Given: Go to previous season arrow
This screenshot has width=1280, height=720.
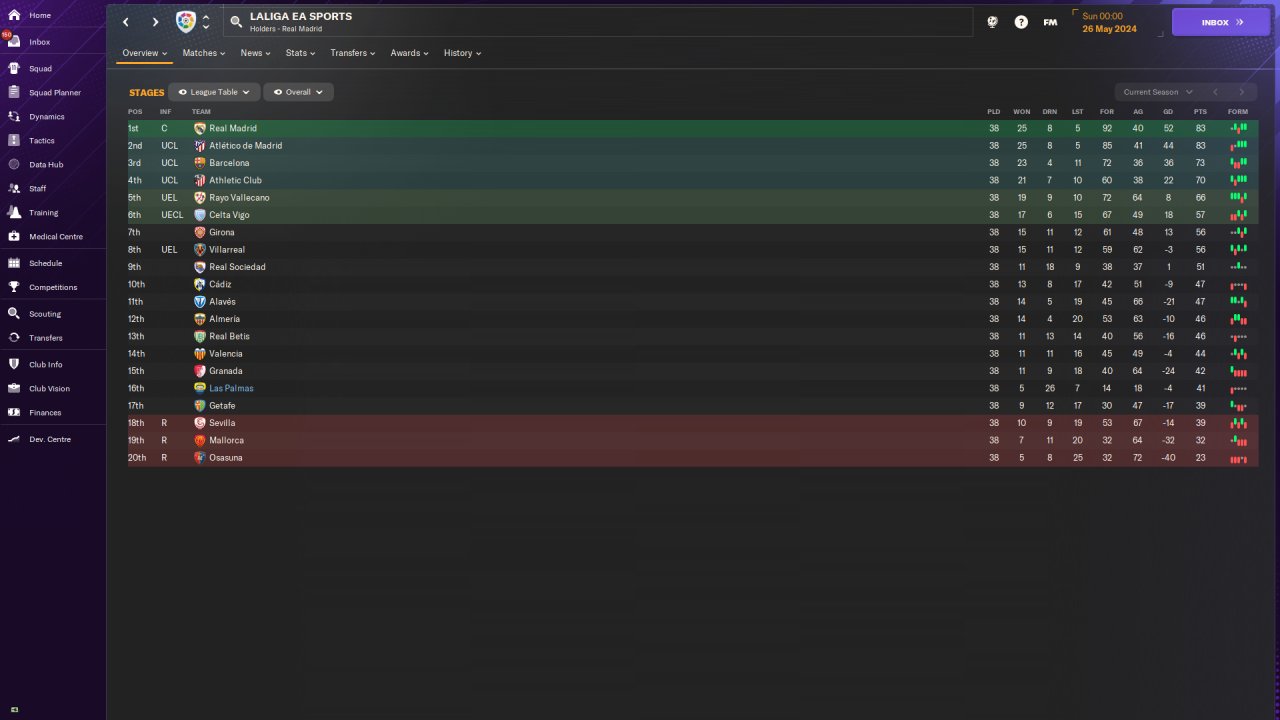Looking at the screenshot, I should tap(1215, 92).
